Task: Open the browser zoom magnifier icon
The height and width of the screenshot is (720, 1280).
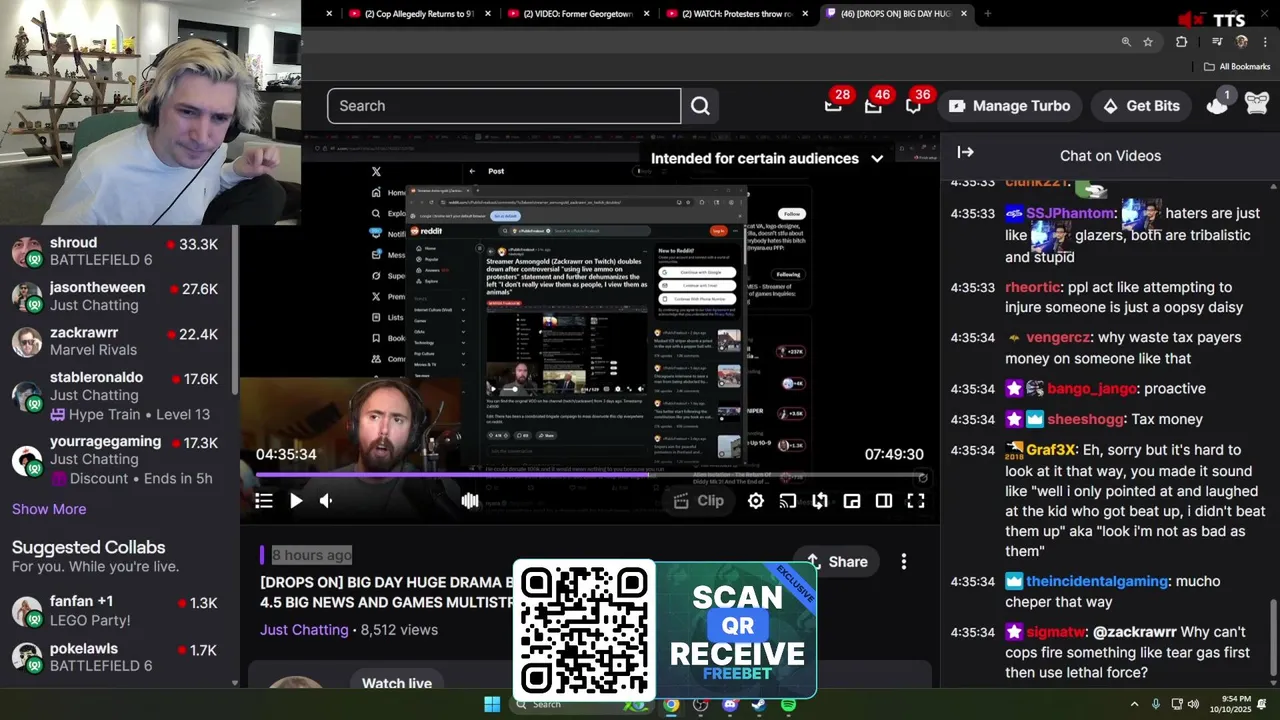Action: click(x=1126, y=42)
